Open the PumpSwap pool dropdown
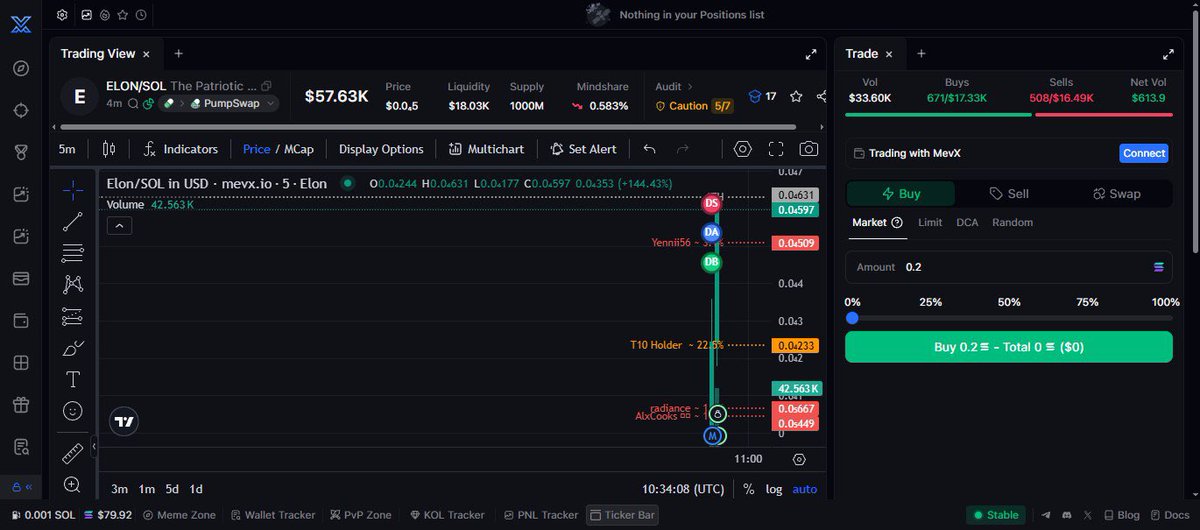The width and height of the screenshot is (1200, 530). (x=234, y=103)
